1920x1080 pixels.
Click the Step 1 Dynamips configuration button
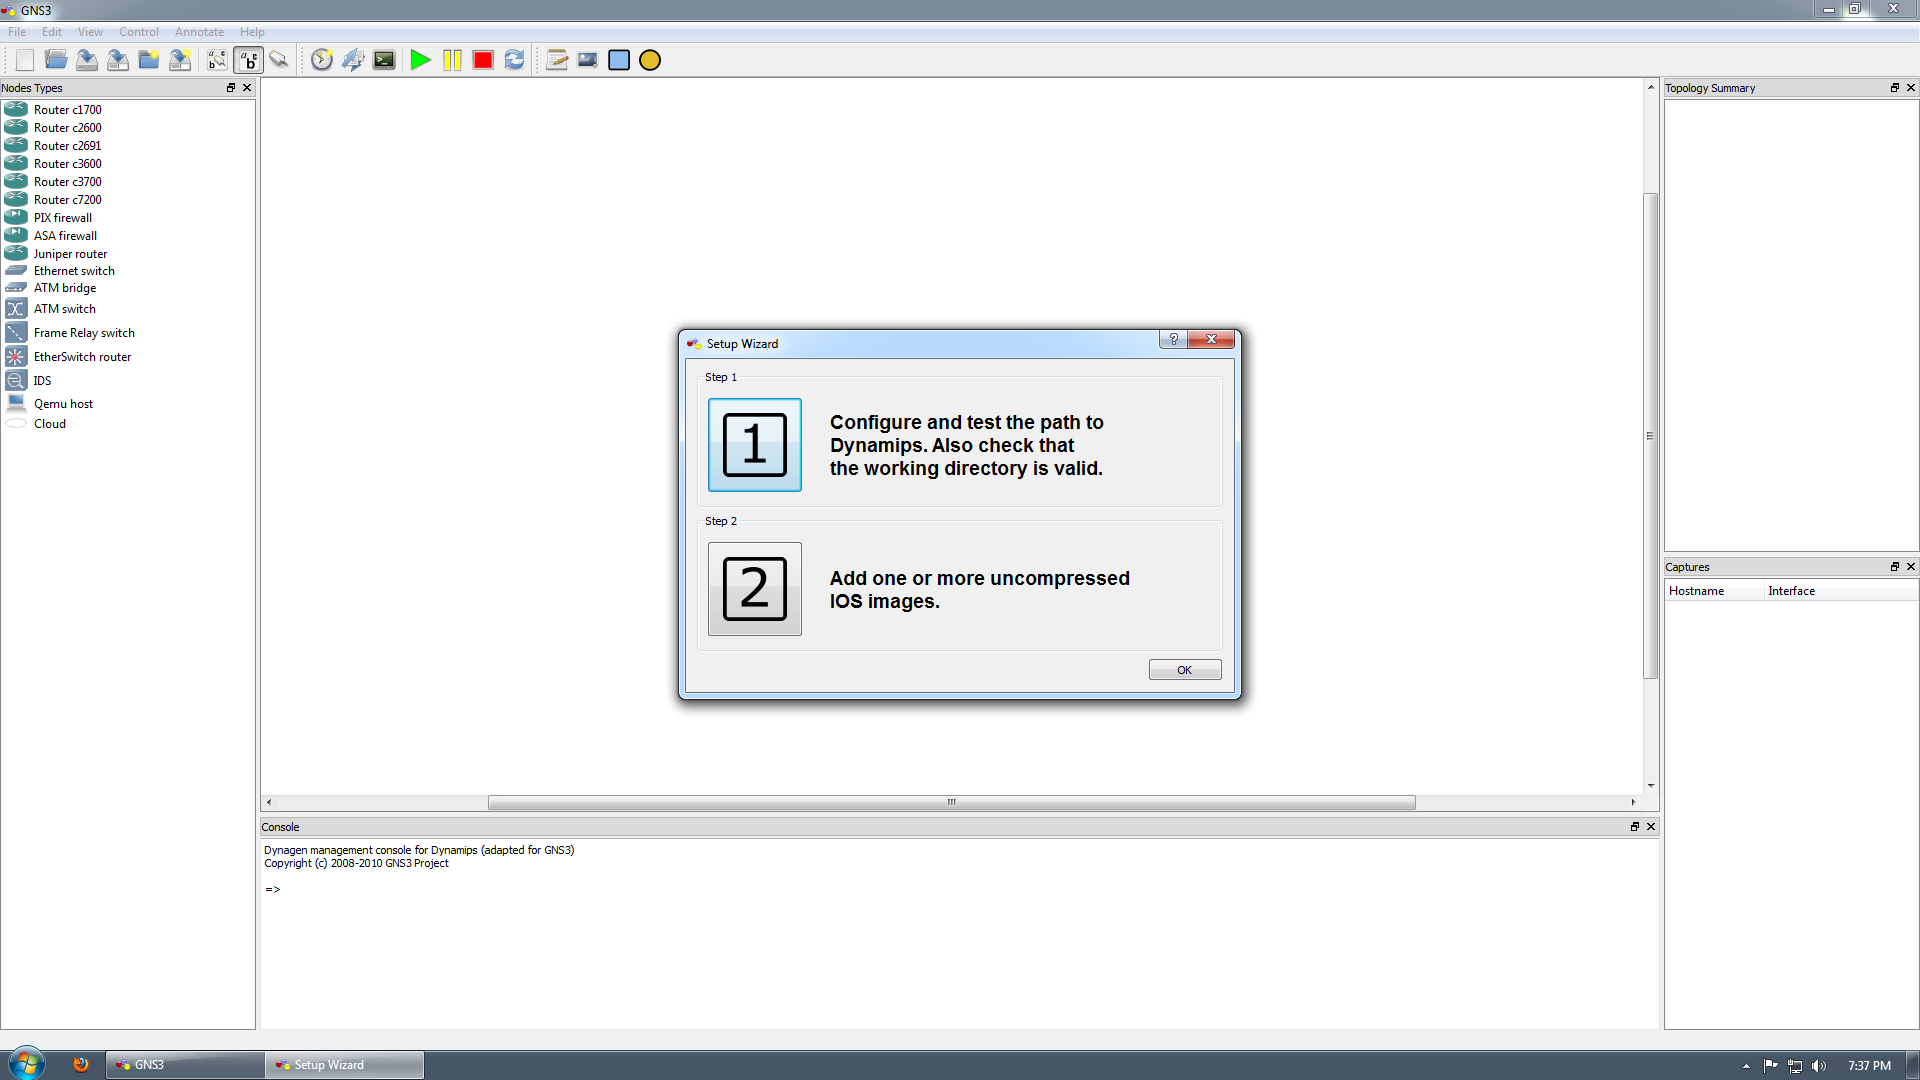pos(755,445)
